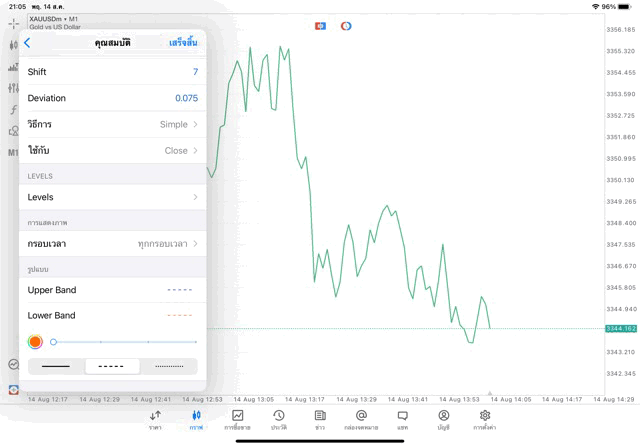The height and width of the screenshot is (447, 640).
Task: Expand the Levels row
Action: 112,197
